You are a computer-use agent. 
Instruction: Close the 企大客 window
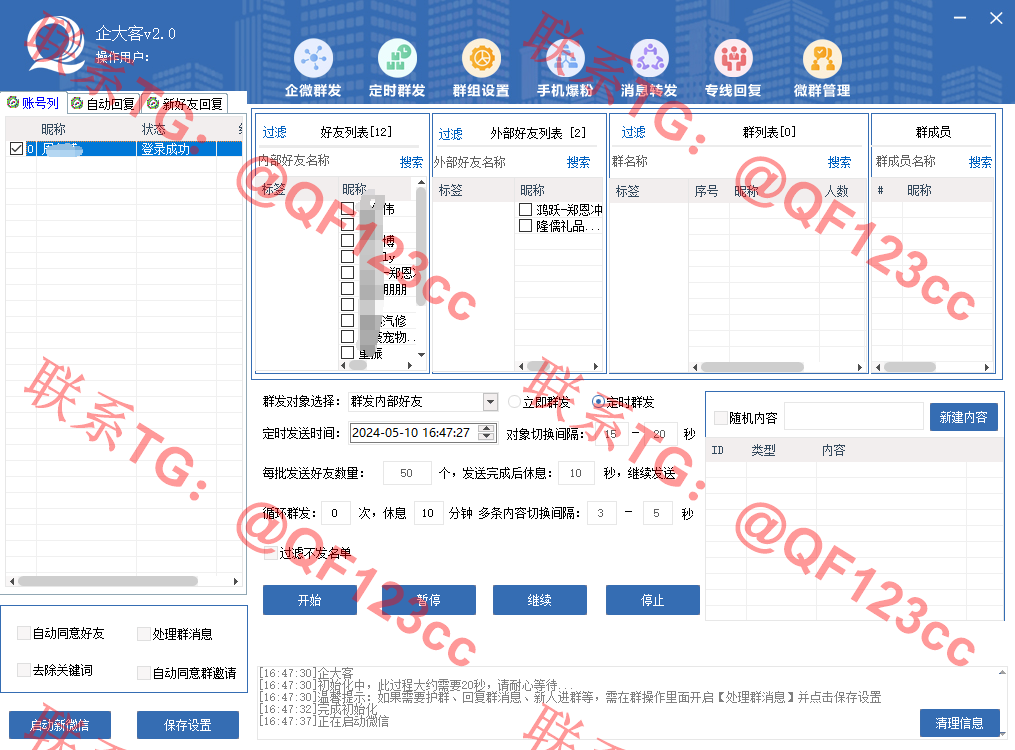[x=996, y=18]
